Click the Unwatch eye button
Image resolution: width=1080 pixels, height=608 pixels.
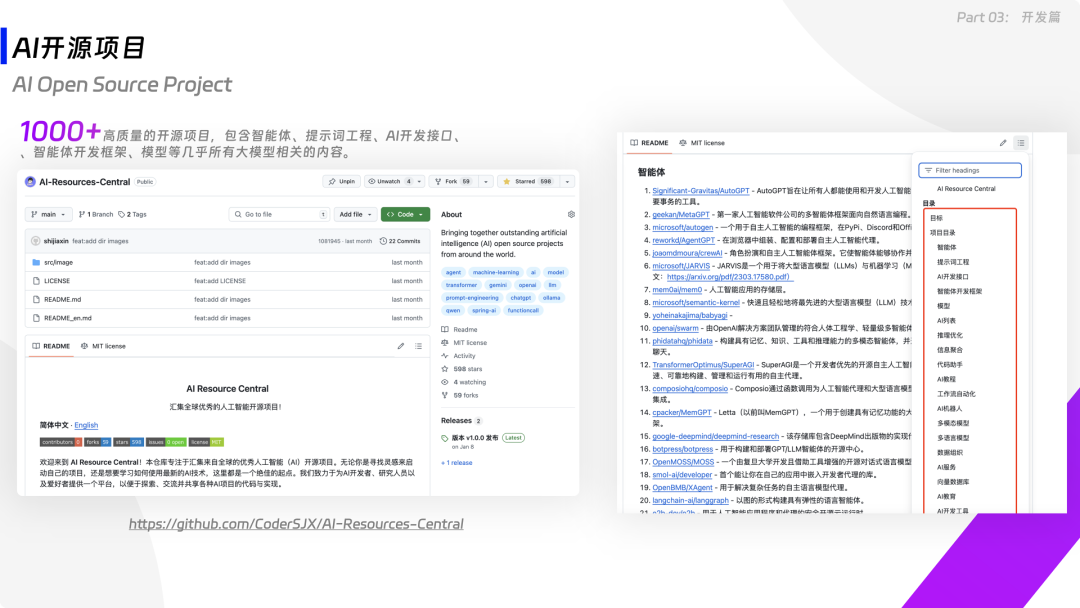388,182
